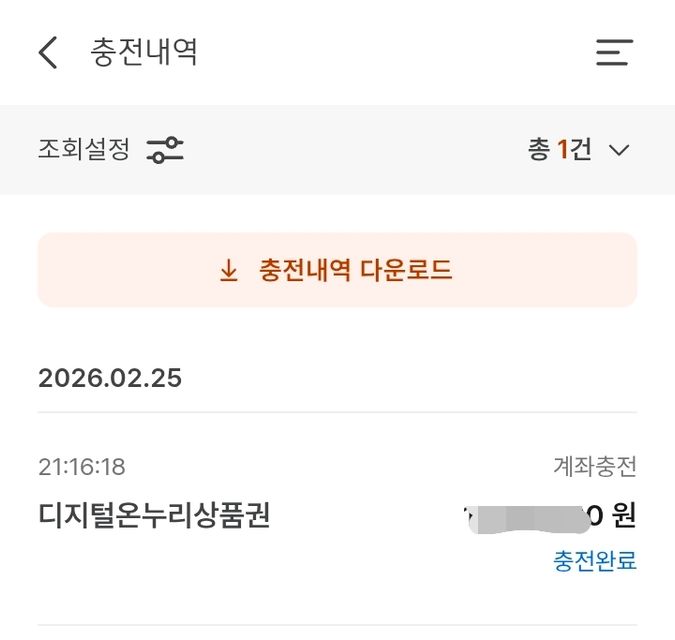Click the orange 1 in the count
Viewport: 675px width, 640px height.
click(562, 150)
